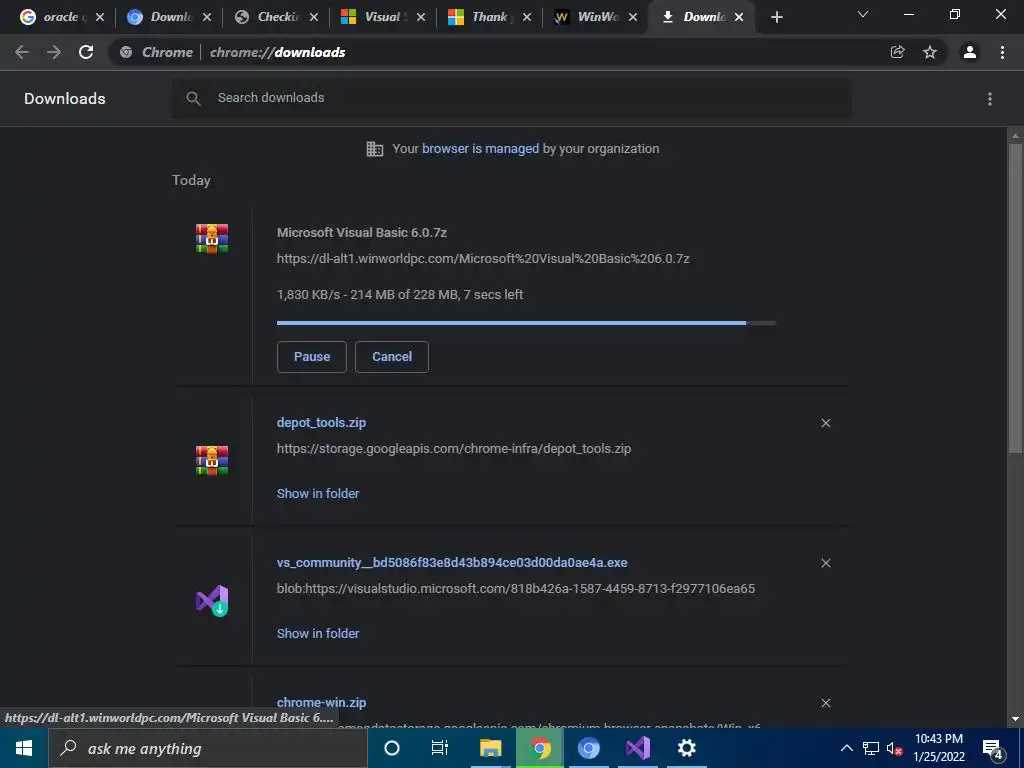Click the Chrome taskbar icon
This screenshot has width=1024, height=768.
(x=540, y=748)
